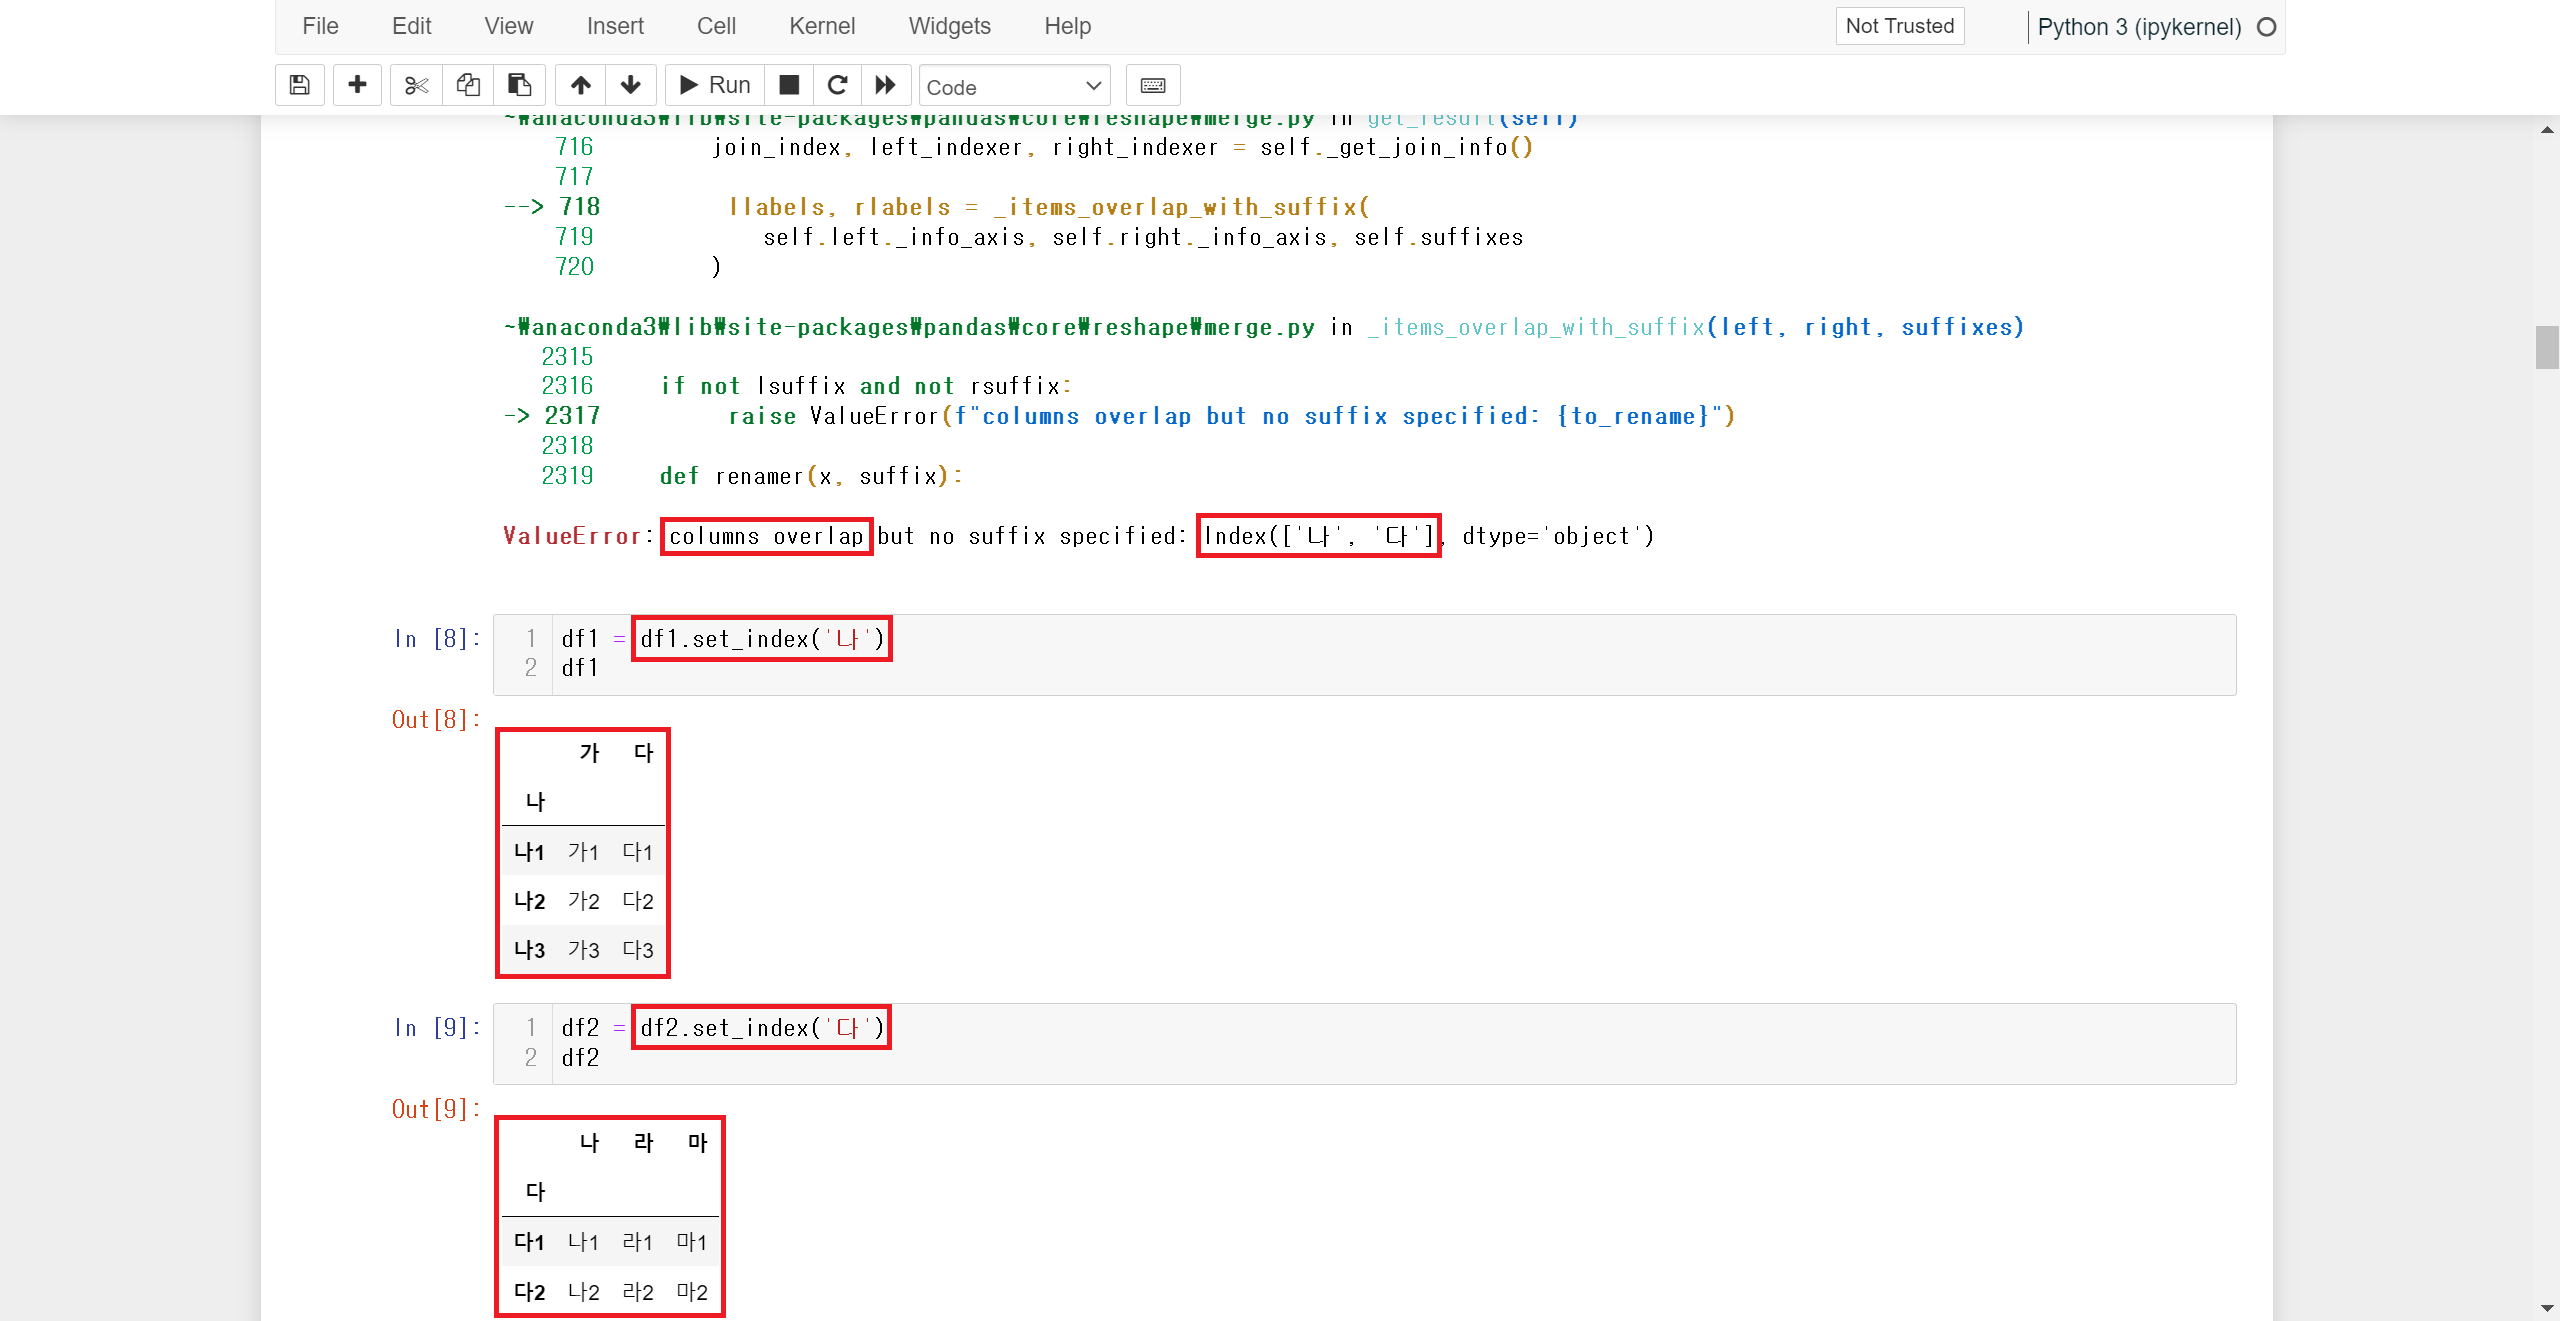The width and height of the screenshot is (2560, 1321).
Task: Expand the Widgets menu
Action: point(949,26)
